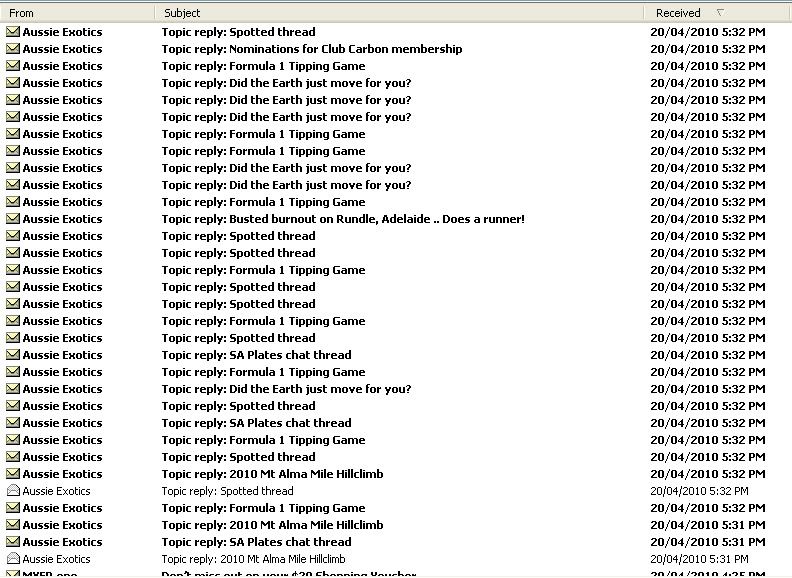The image size is (792, 578).
Task: Click envelope icon of the topmost Spotted thread email
Action: click(x=13, y=32)
